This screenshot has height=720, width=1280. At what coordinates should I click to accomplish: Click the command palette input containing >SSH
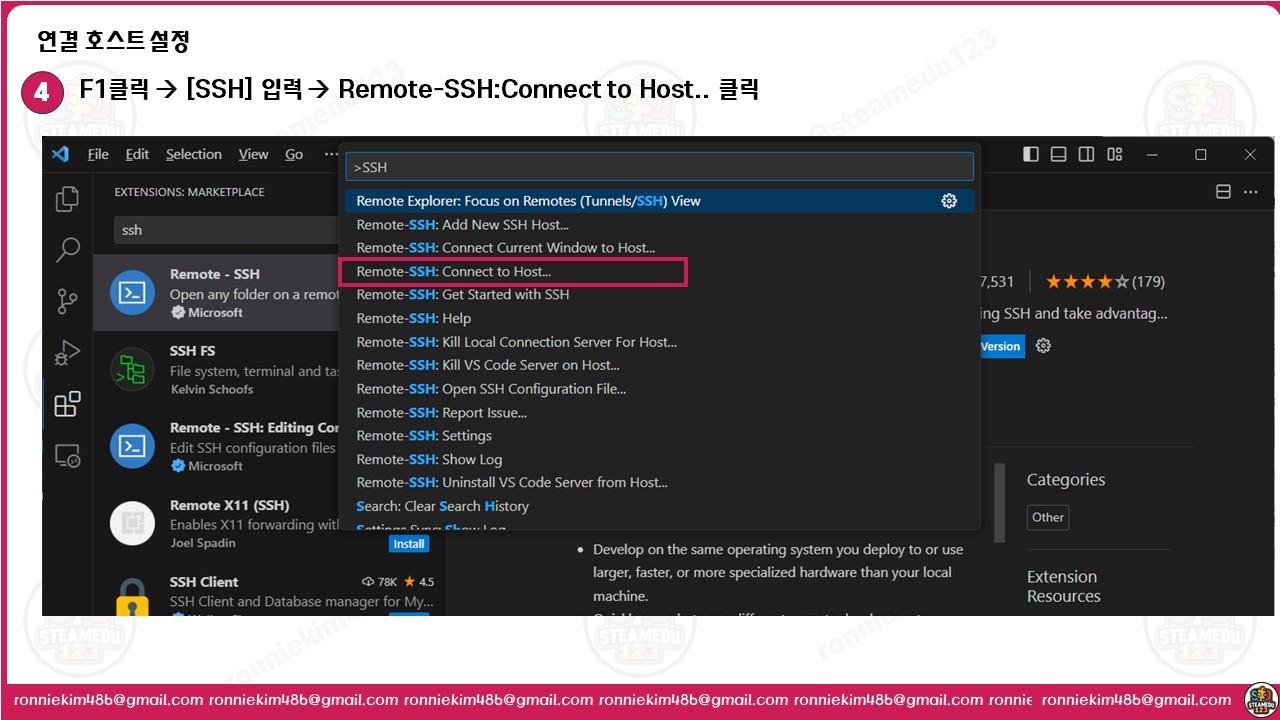(660, 167)
